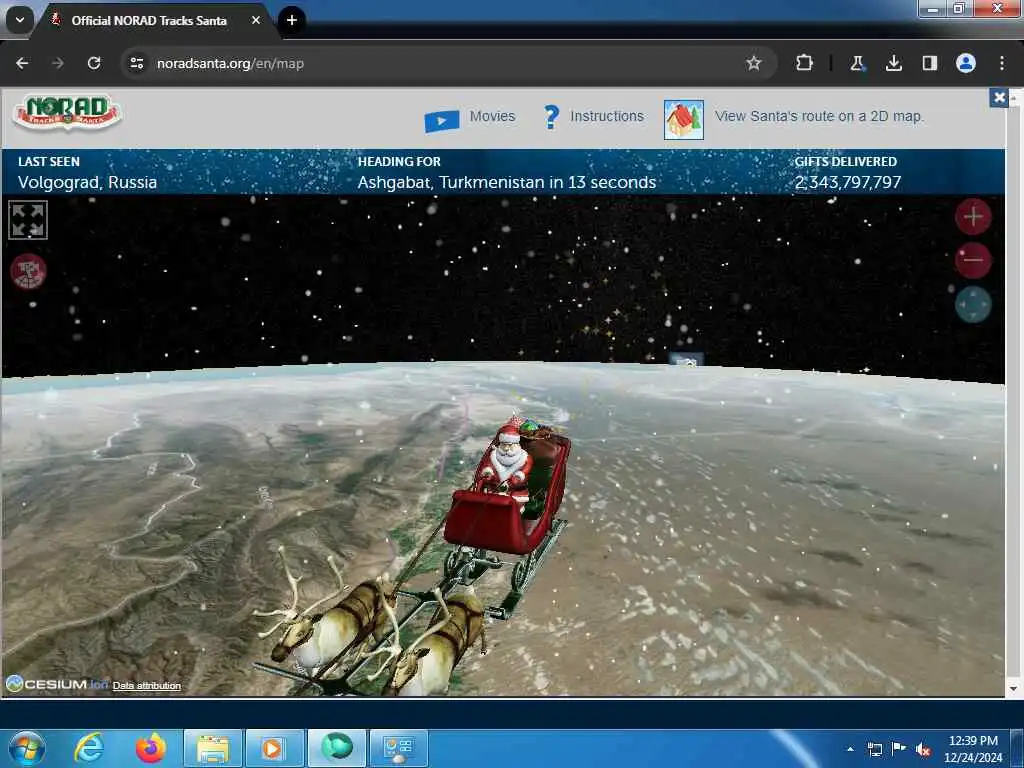Zoom out with the red minus button

pyautogui.click(x=973, y=260)
